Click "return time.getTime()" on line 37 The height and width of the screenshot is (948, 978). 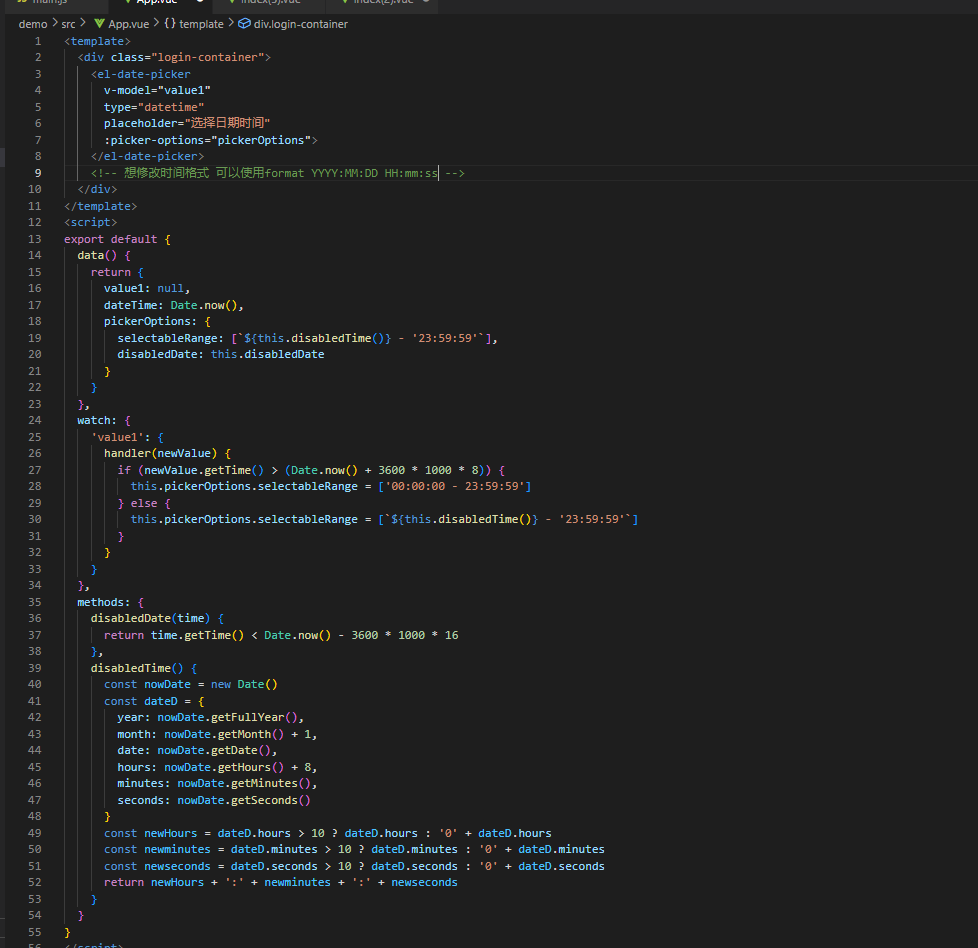(x=174, y=635)
